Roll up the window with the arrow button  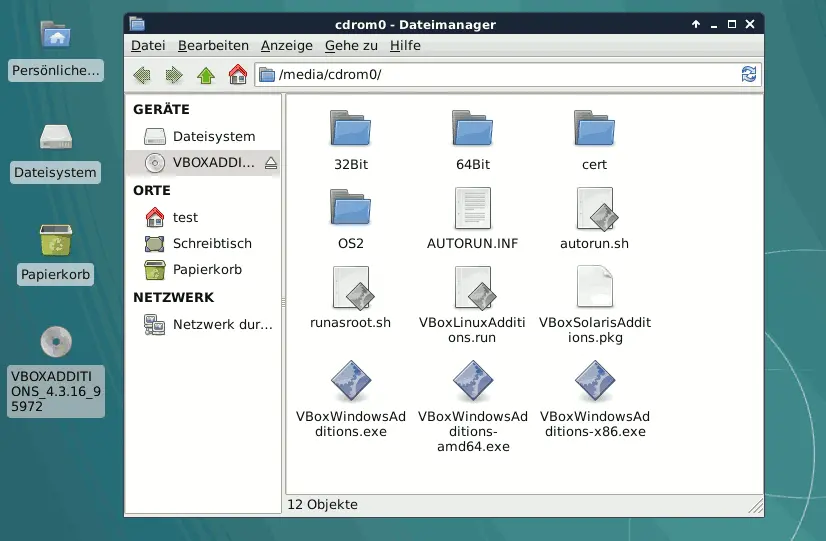point(696,24)
